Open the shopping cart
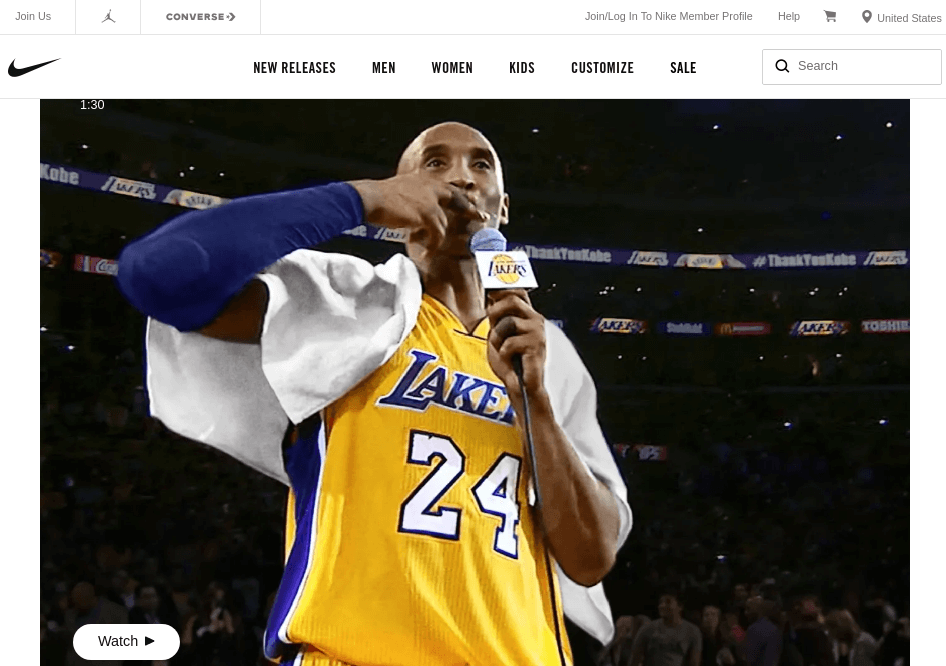This screenshot has width=946, height=666. click(830, 16)
